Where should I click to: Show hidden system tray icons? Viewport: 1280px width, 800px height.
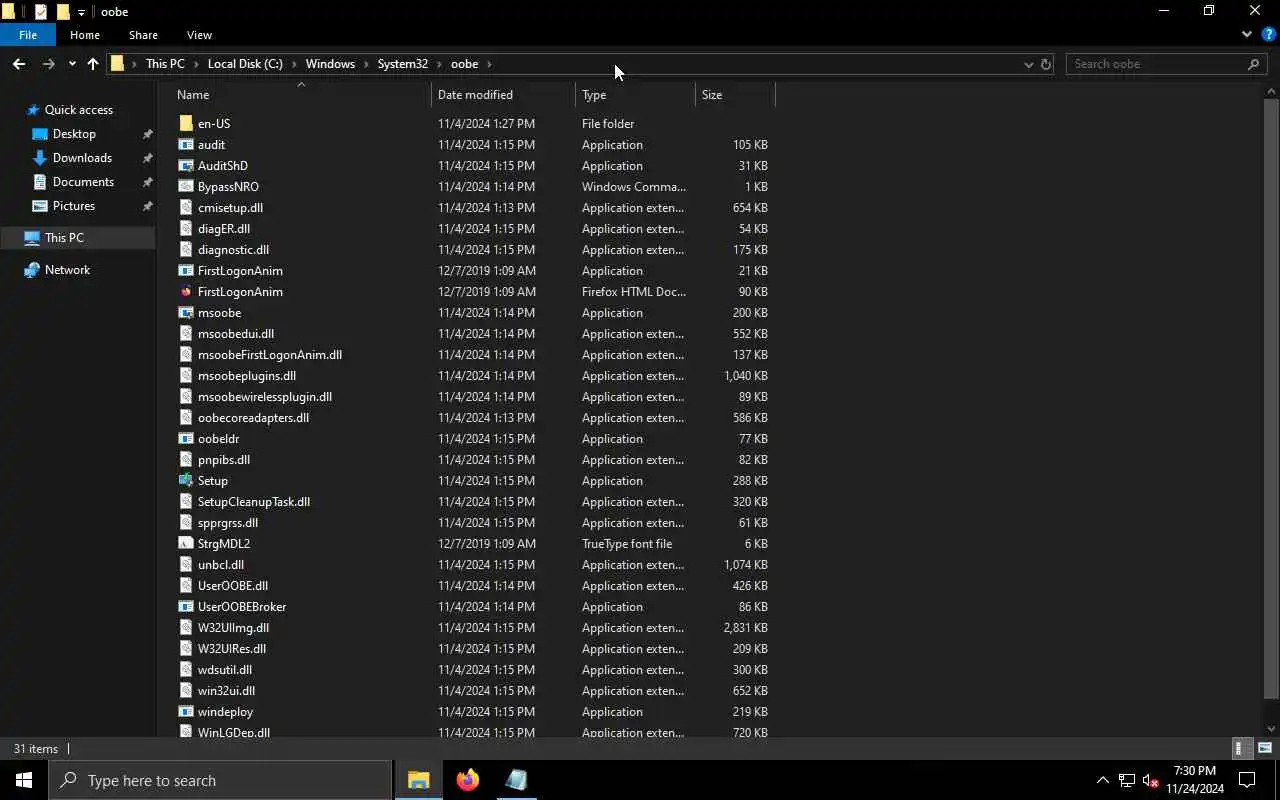[x=1102, y=780]
